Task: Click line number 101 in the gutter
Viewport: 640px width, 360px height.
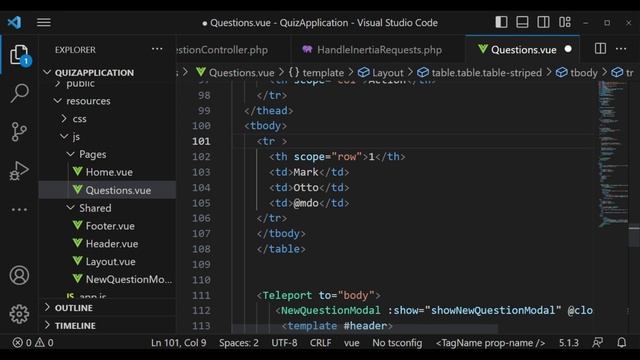Action: (x=201, y=141)
